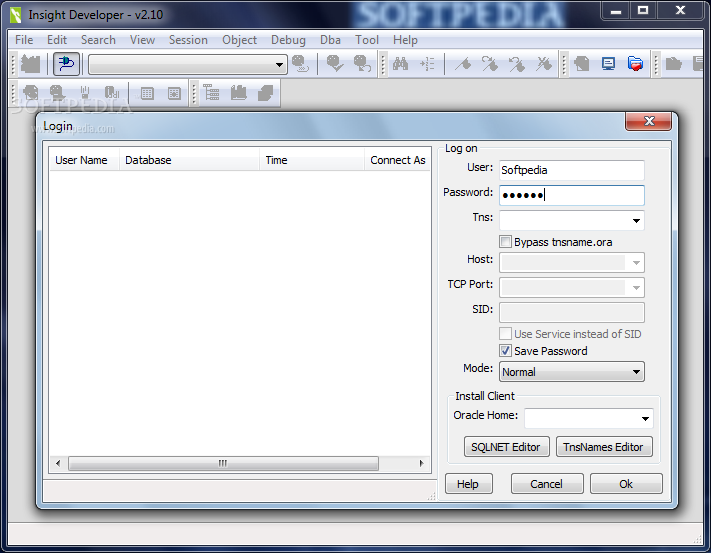The image size is (711, 553).
Task: Click the Help button in Login dialog
Action: (468, 484)
